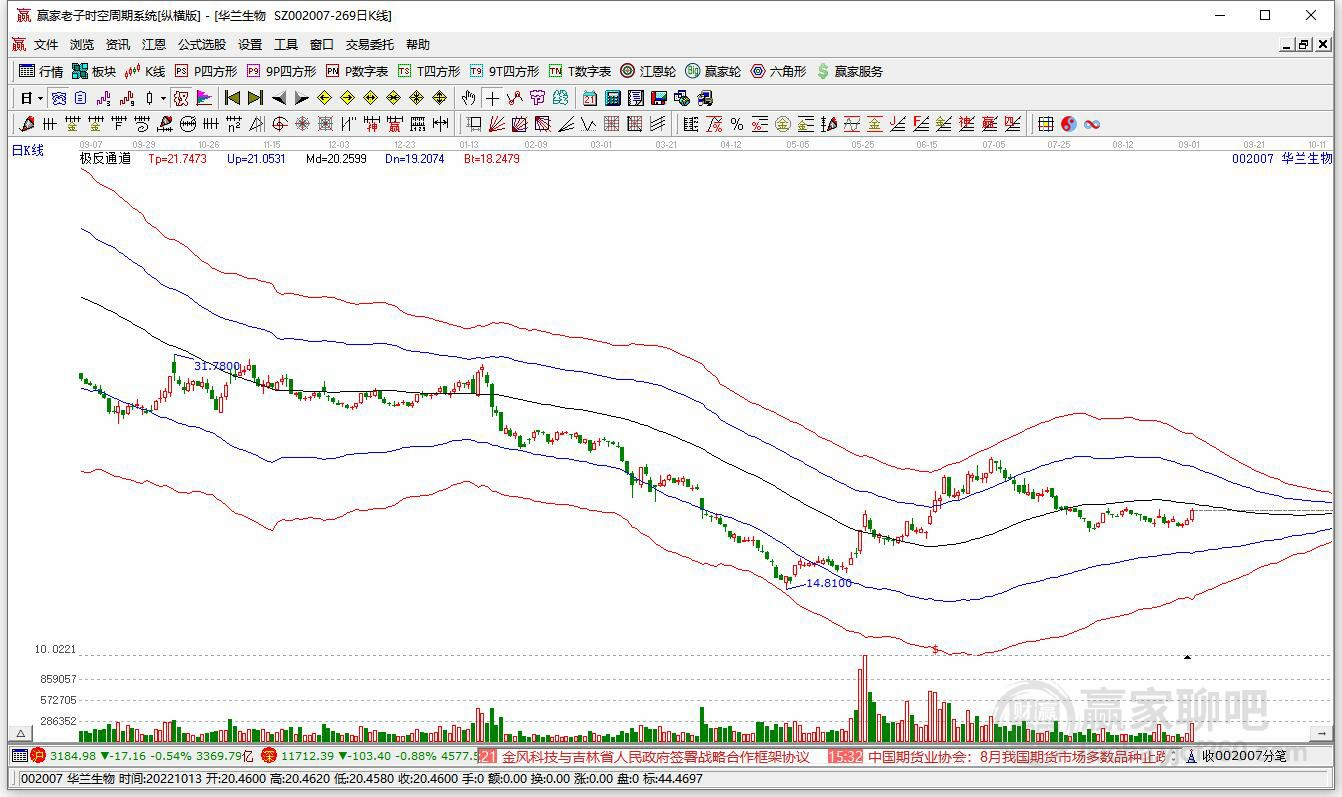This screenshot has width=1342, height=797.
Task: Click the Bt=18.2479 indicator value
Action: 491,158
